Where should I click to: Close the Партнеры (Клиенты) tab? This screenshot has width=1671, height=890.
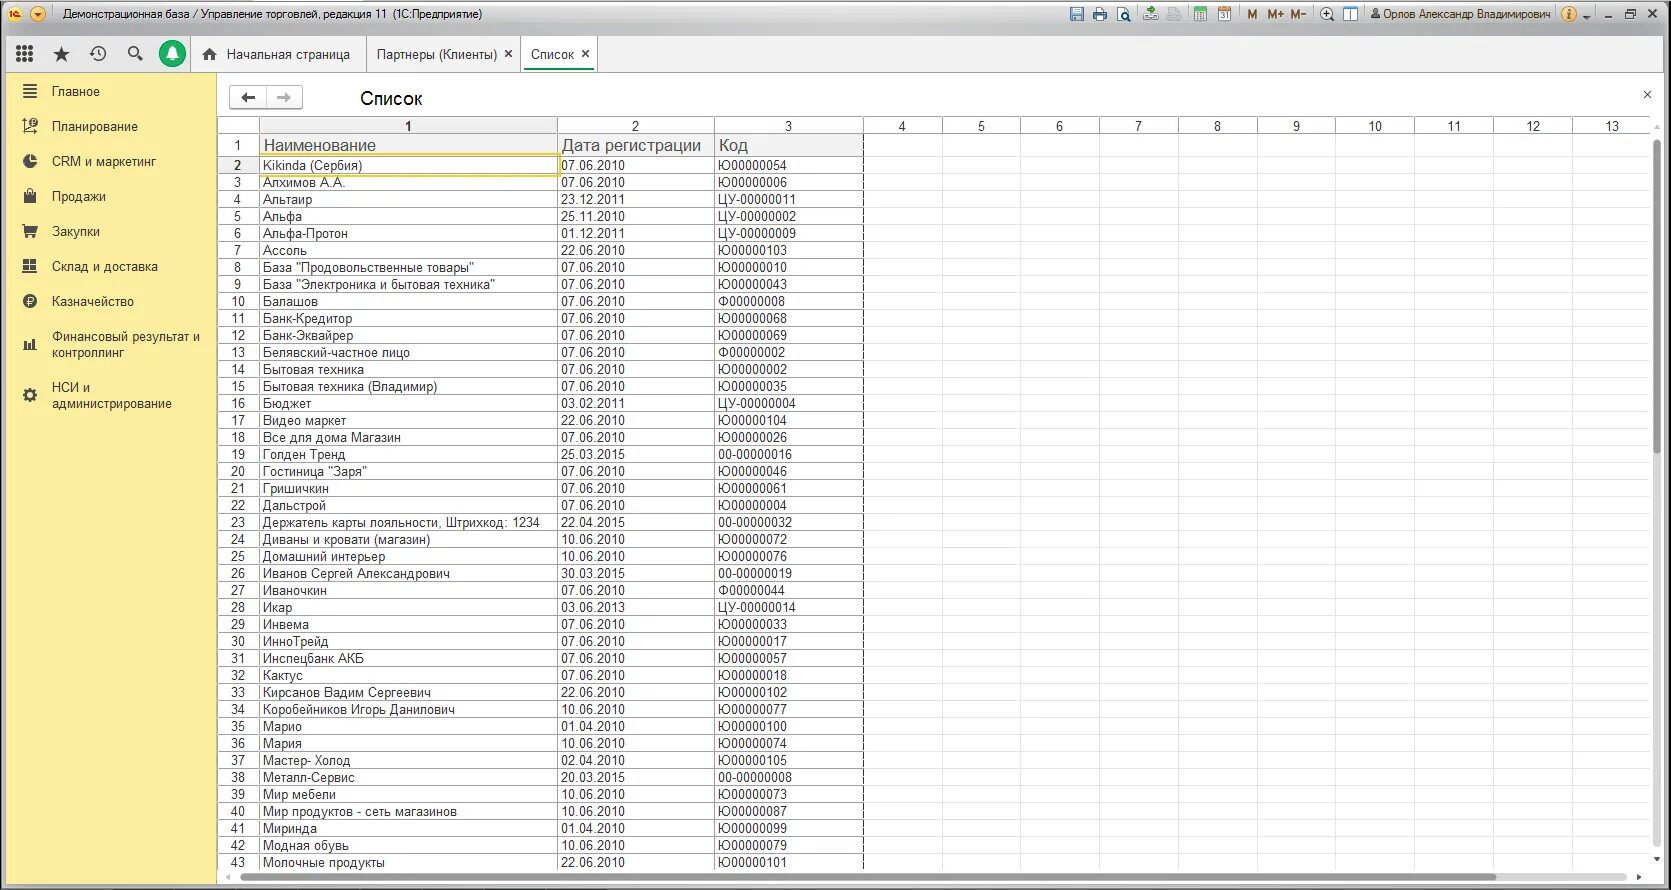tap(509, 54)
